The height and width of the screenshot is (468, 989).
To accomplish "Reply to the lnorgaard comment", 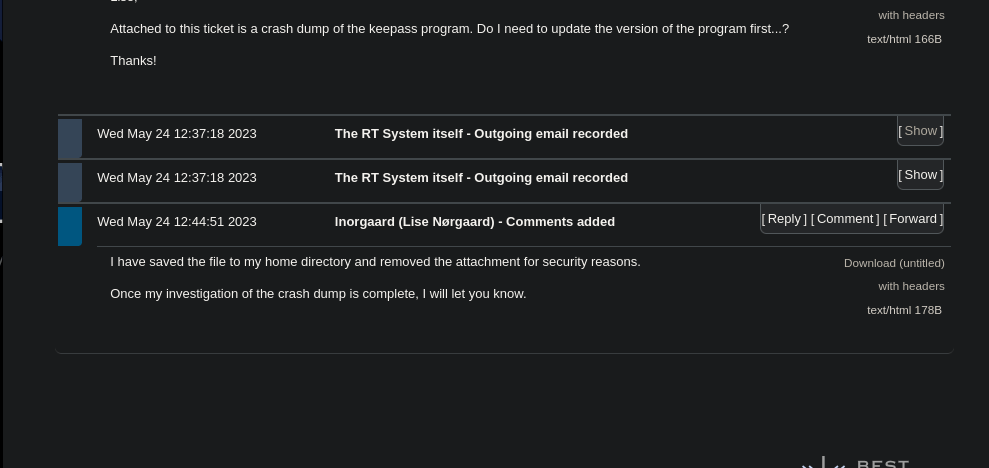I will 784,219.
